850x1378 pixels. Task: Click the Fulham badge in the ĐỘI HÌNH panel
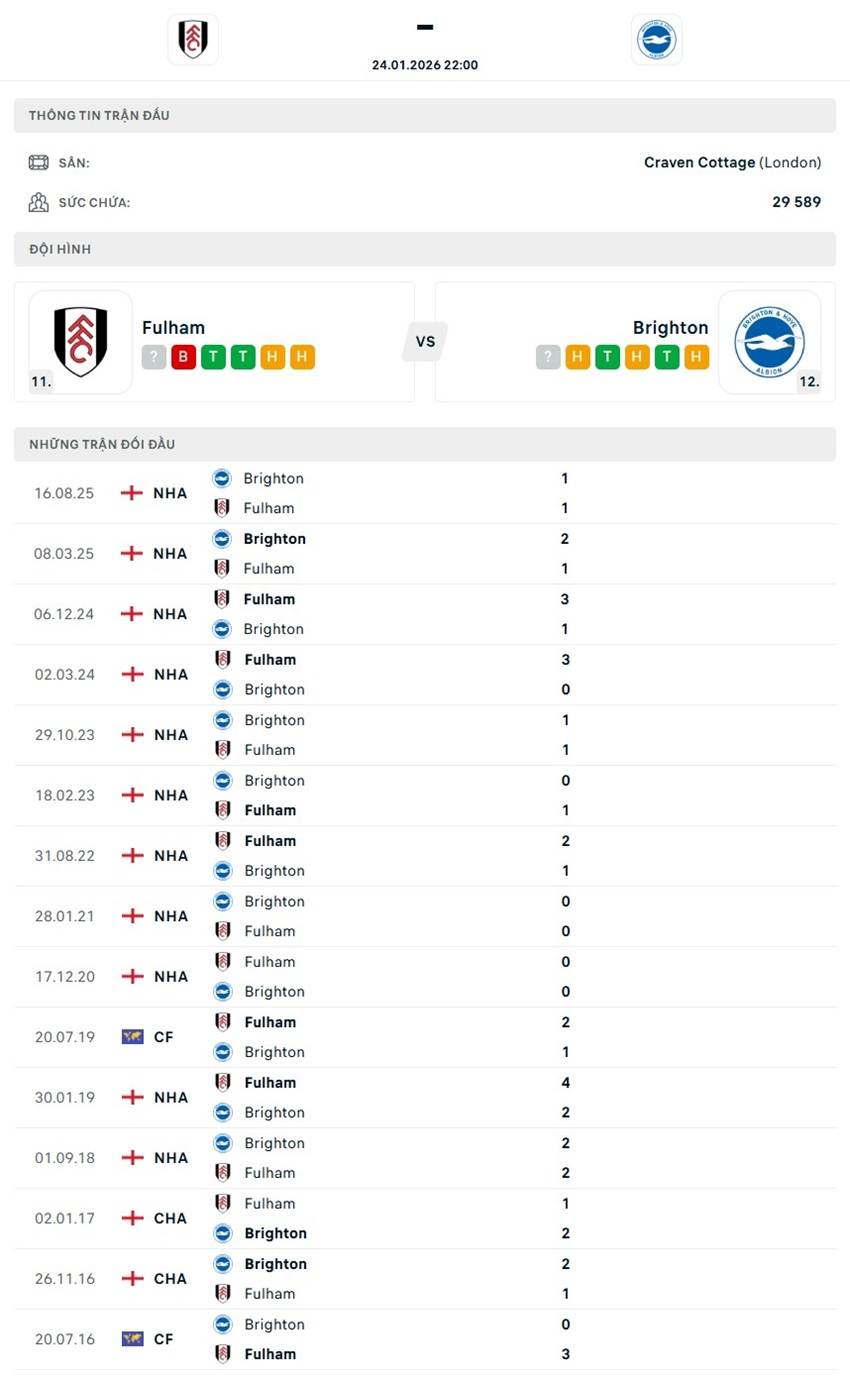pyautogui.click(x=78, y=340)
